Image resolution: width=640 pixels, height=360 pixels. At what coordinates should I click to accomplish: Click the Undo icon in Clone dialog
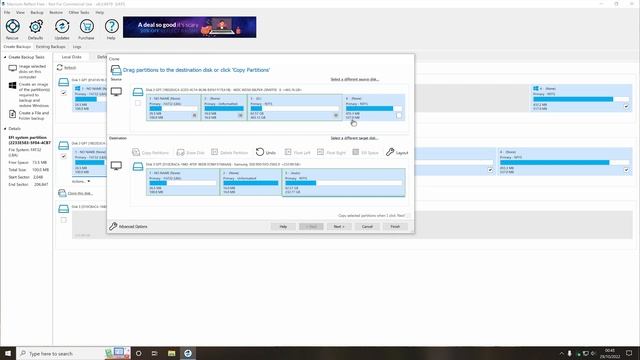260,152
